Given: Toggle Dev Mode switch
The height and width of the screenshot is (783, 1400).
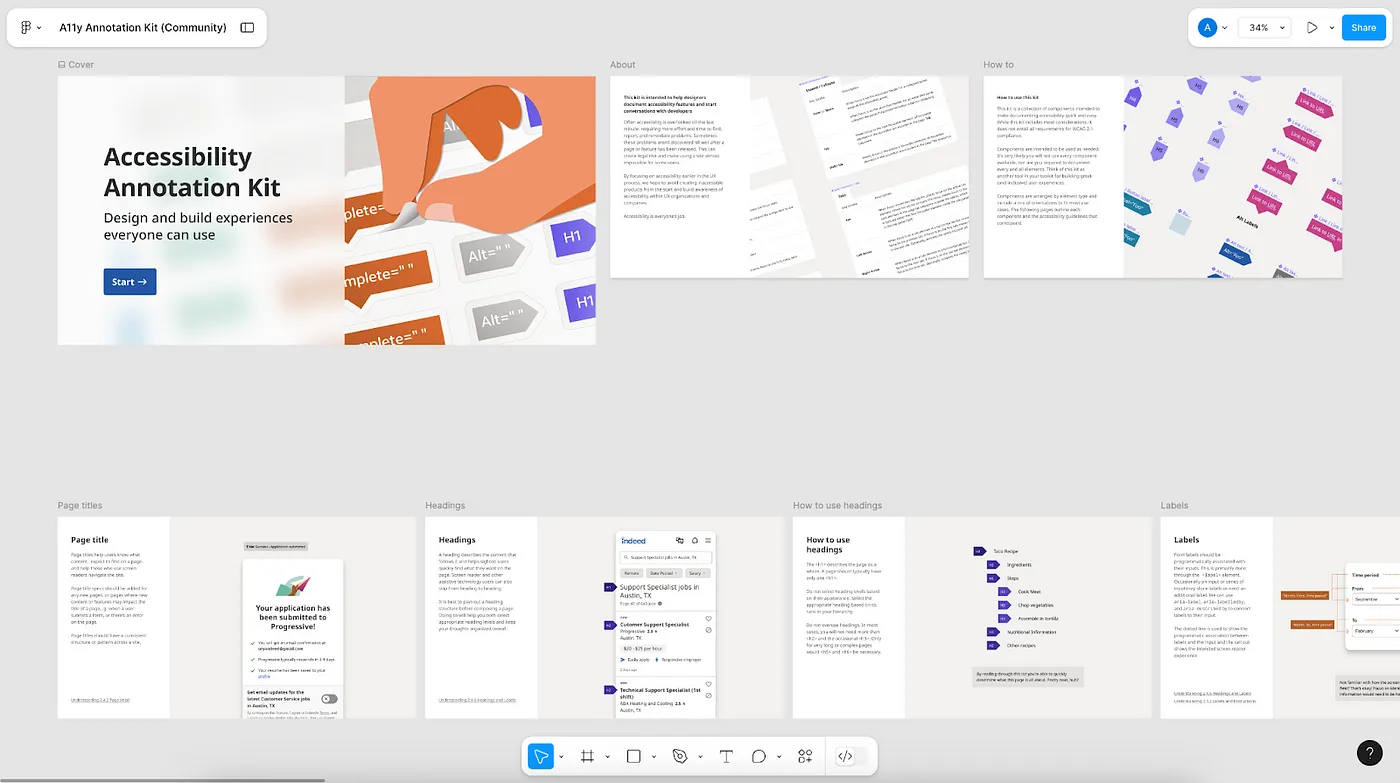Looking at the screenshot, I should click(850, 757).
